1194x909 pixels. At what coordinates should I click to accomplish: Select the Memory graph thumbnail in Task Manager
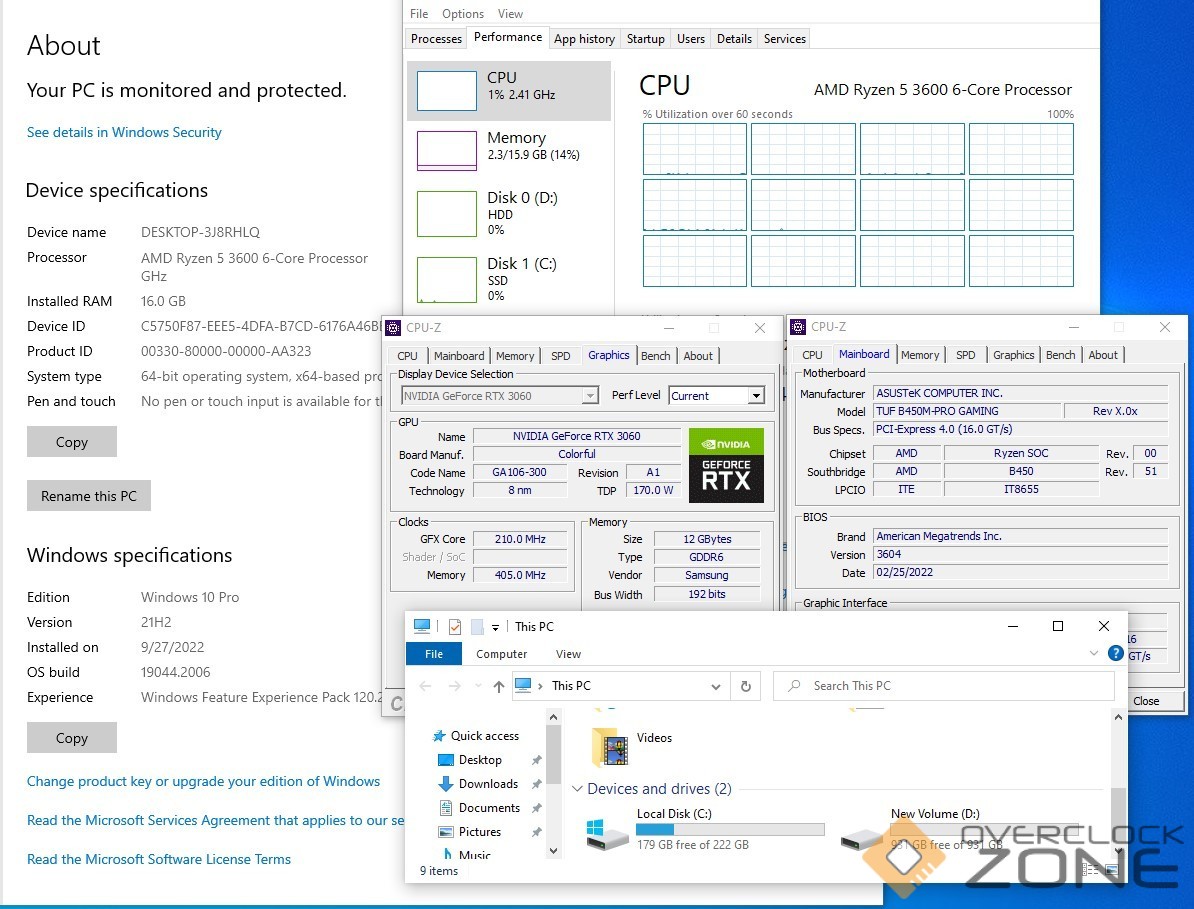(446, 150)
